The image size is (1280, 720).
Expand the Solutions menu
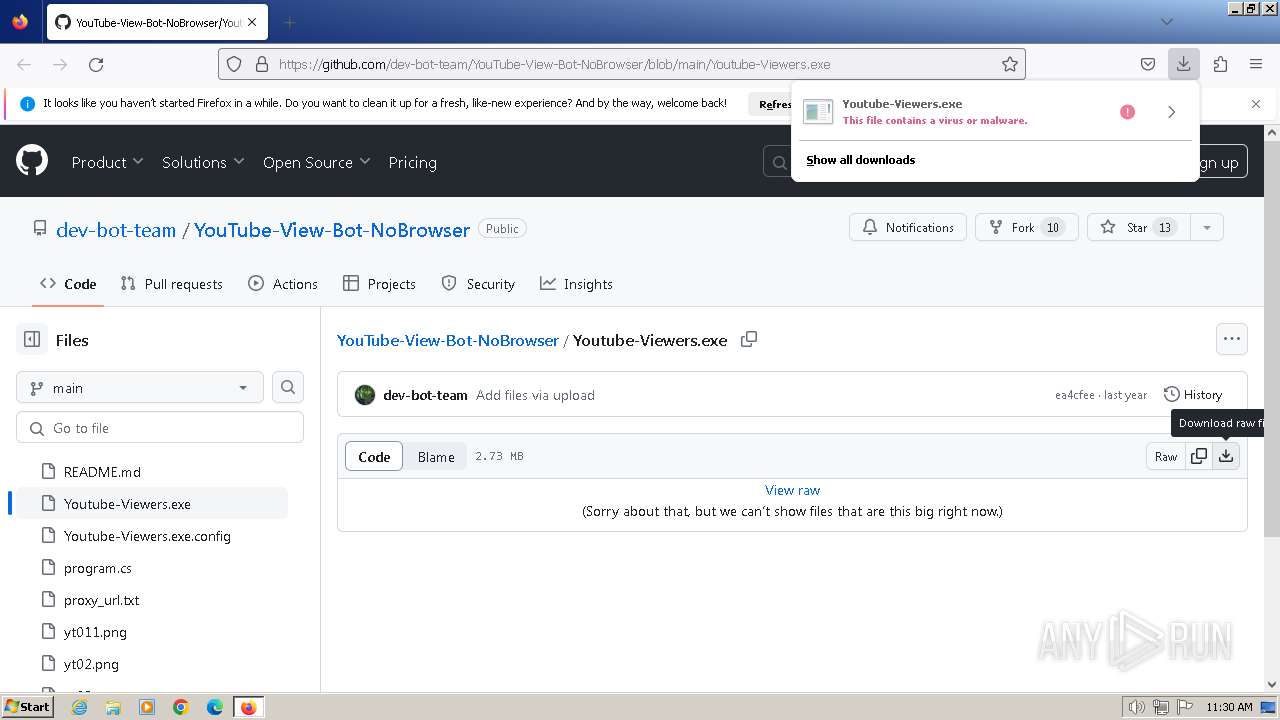203,162
